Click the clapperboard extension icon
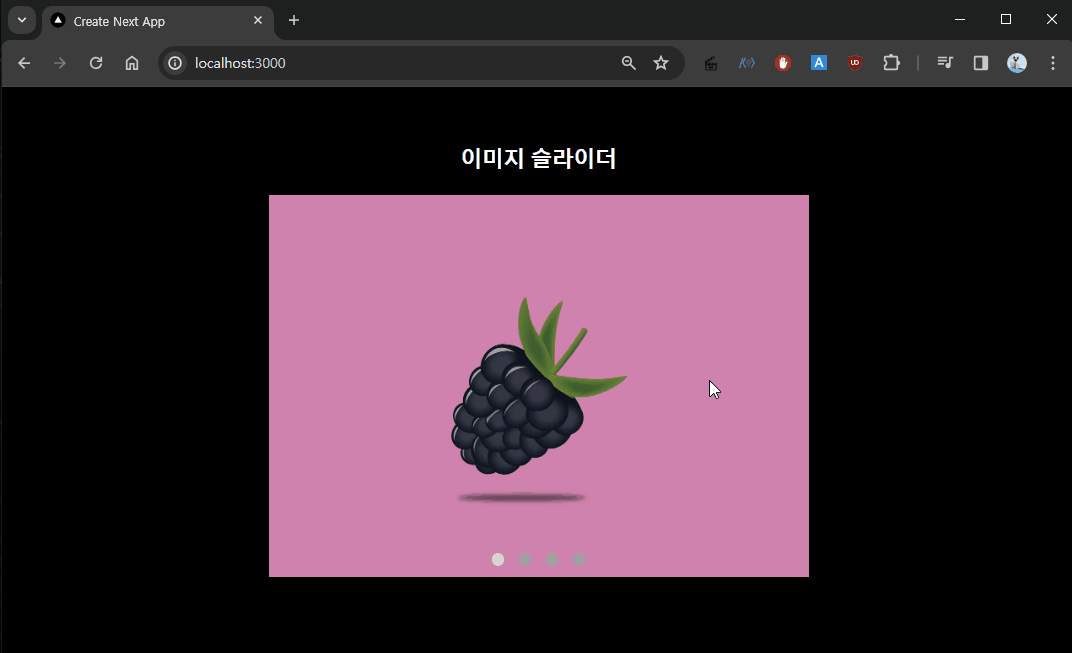The image size is (1072, 653). pos(711,63)
